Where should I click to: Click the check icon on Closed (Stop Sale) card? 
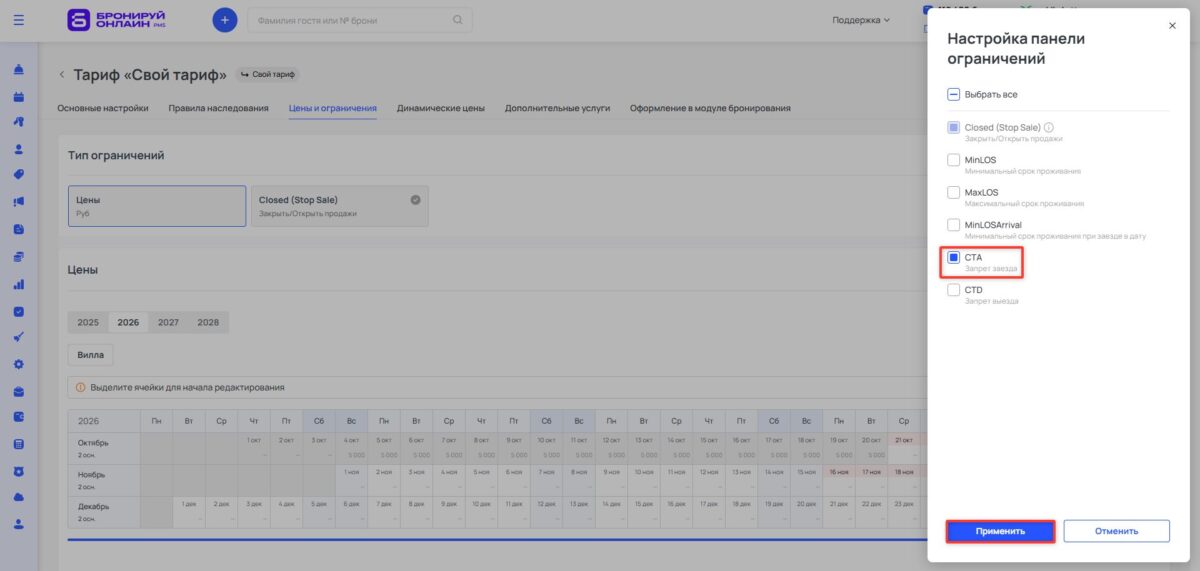415,199
